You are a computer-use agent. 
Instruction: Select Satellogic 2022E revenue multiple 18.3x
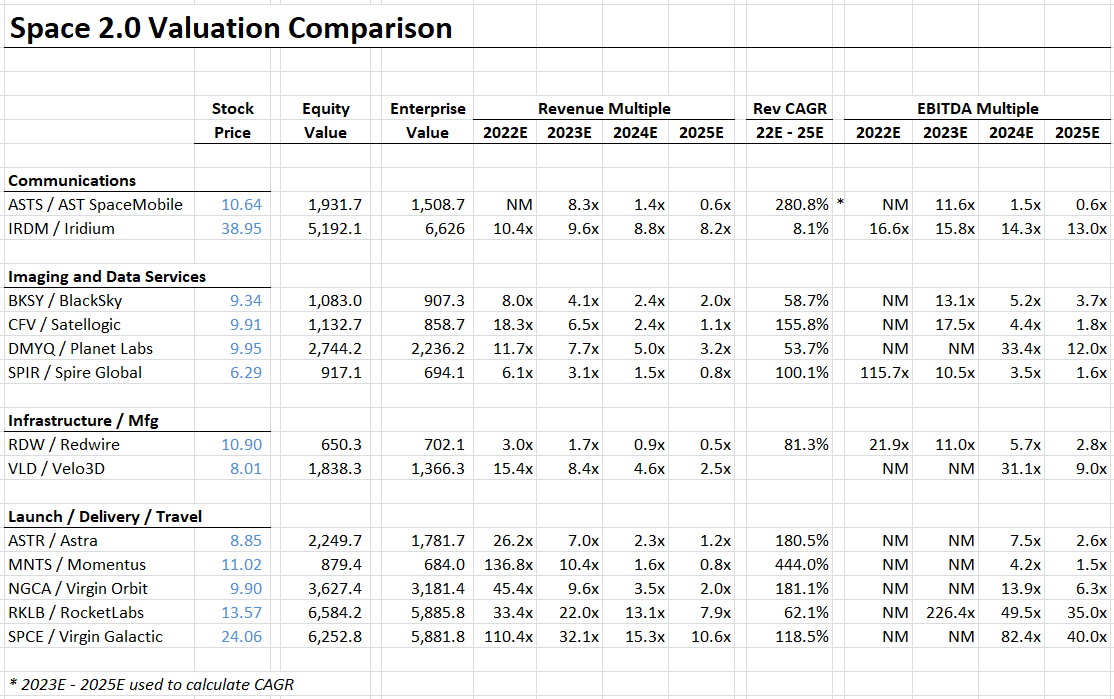(x=513, y=325)
